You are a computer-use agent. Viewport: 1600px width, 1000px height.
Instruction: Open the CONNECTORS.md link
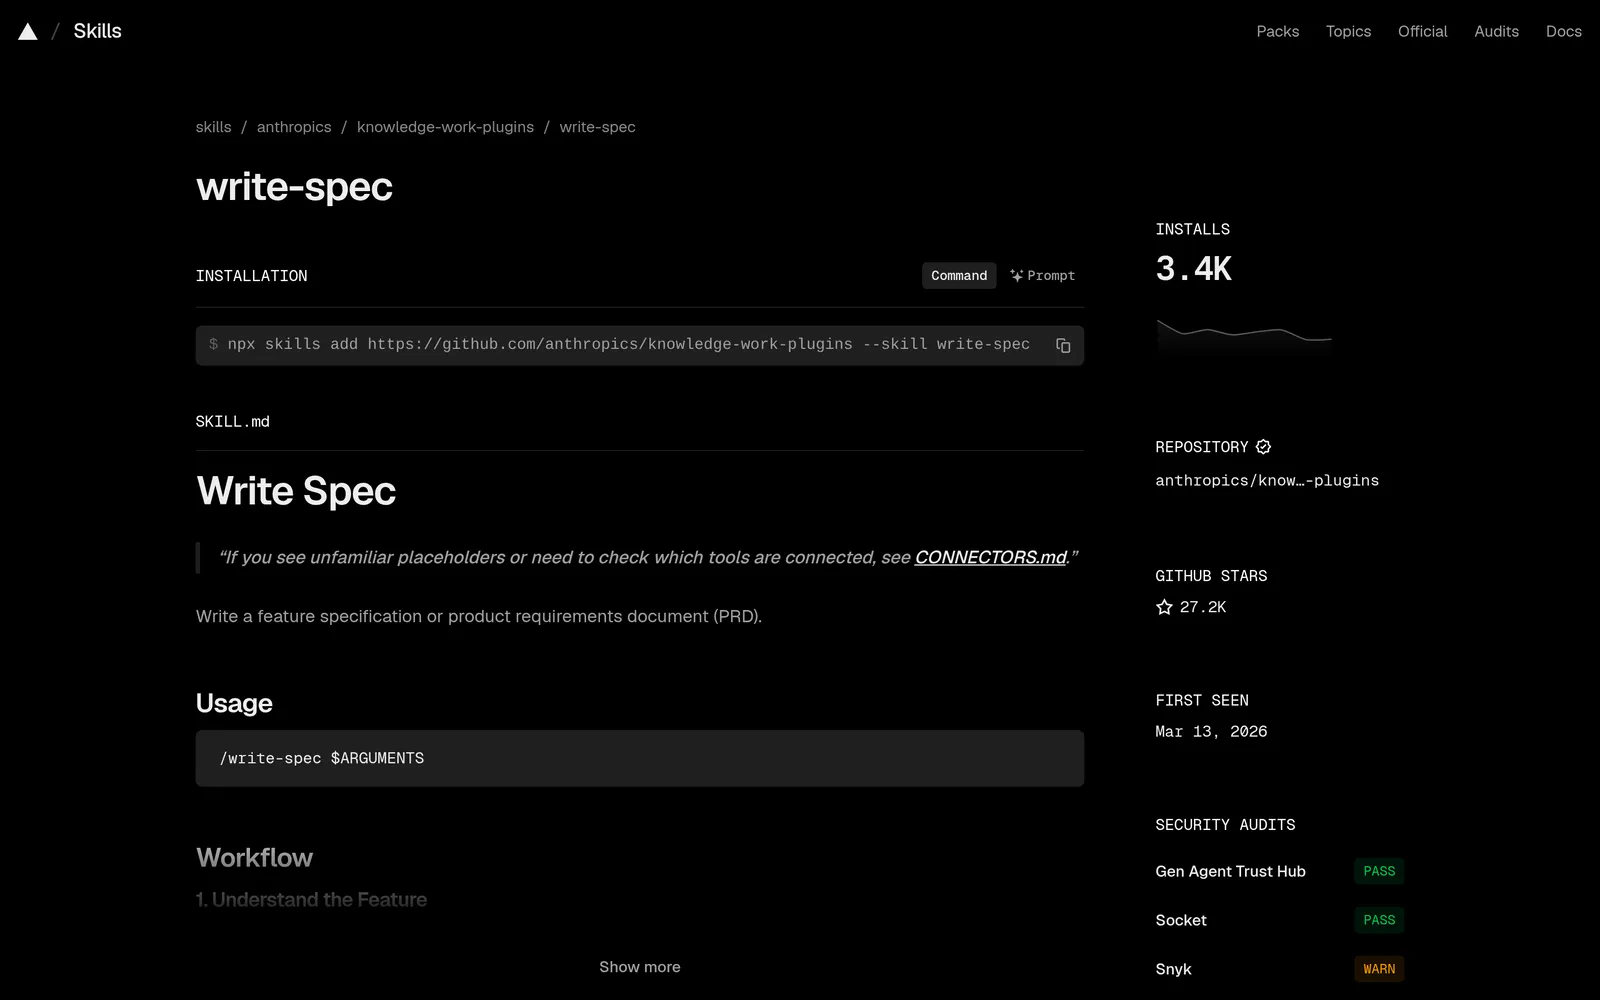[990, 557]
